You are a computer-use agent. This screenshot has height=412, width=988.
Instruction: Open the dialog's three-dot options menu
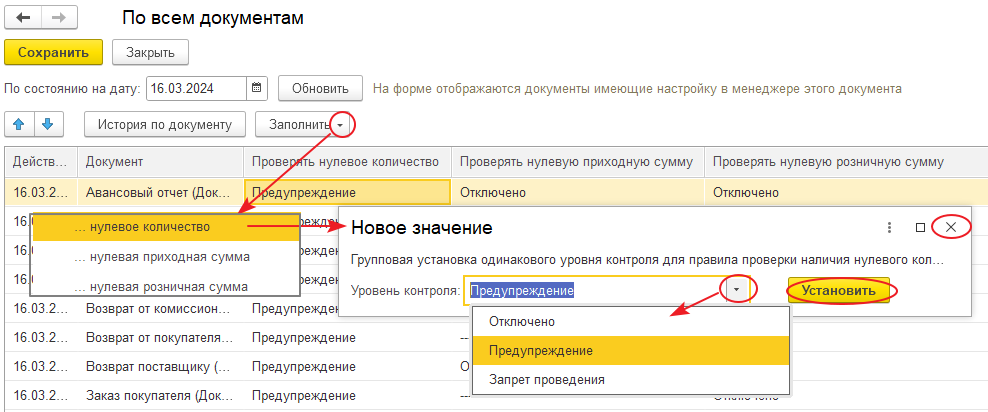(x=889, y=228)
